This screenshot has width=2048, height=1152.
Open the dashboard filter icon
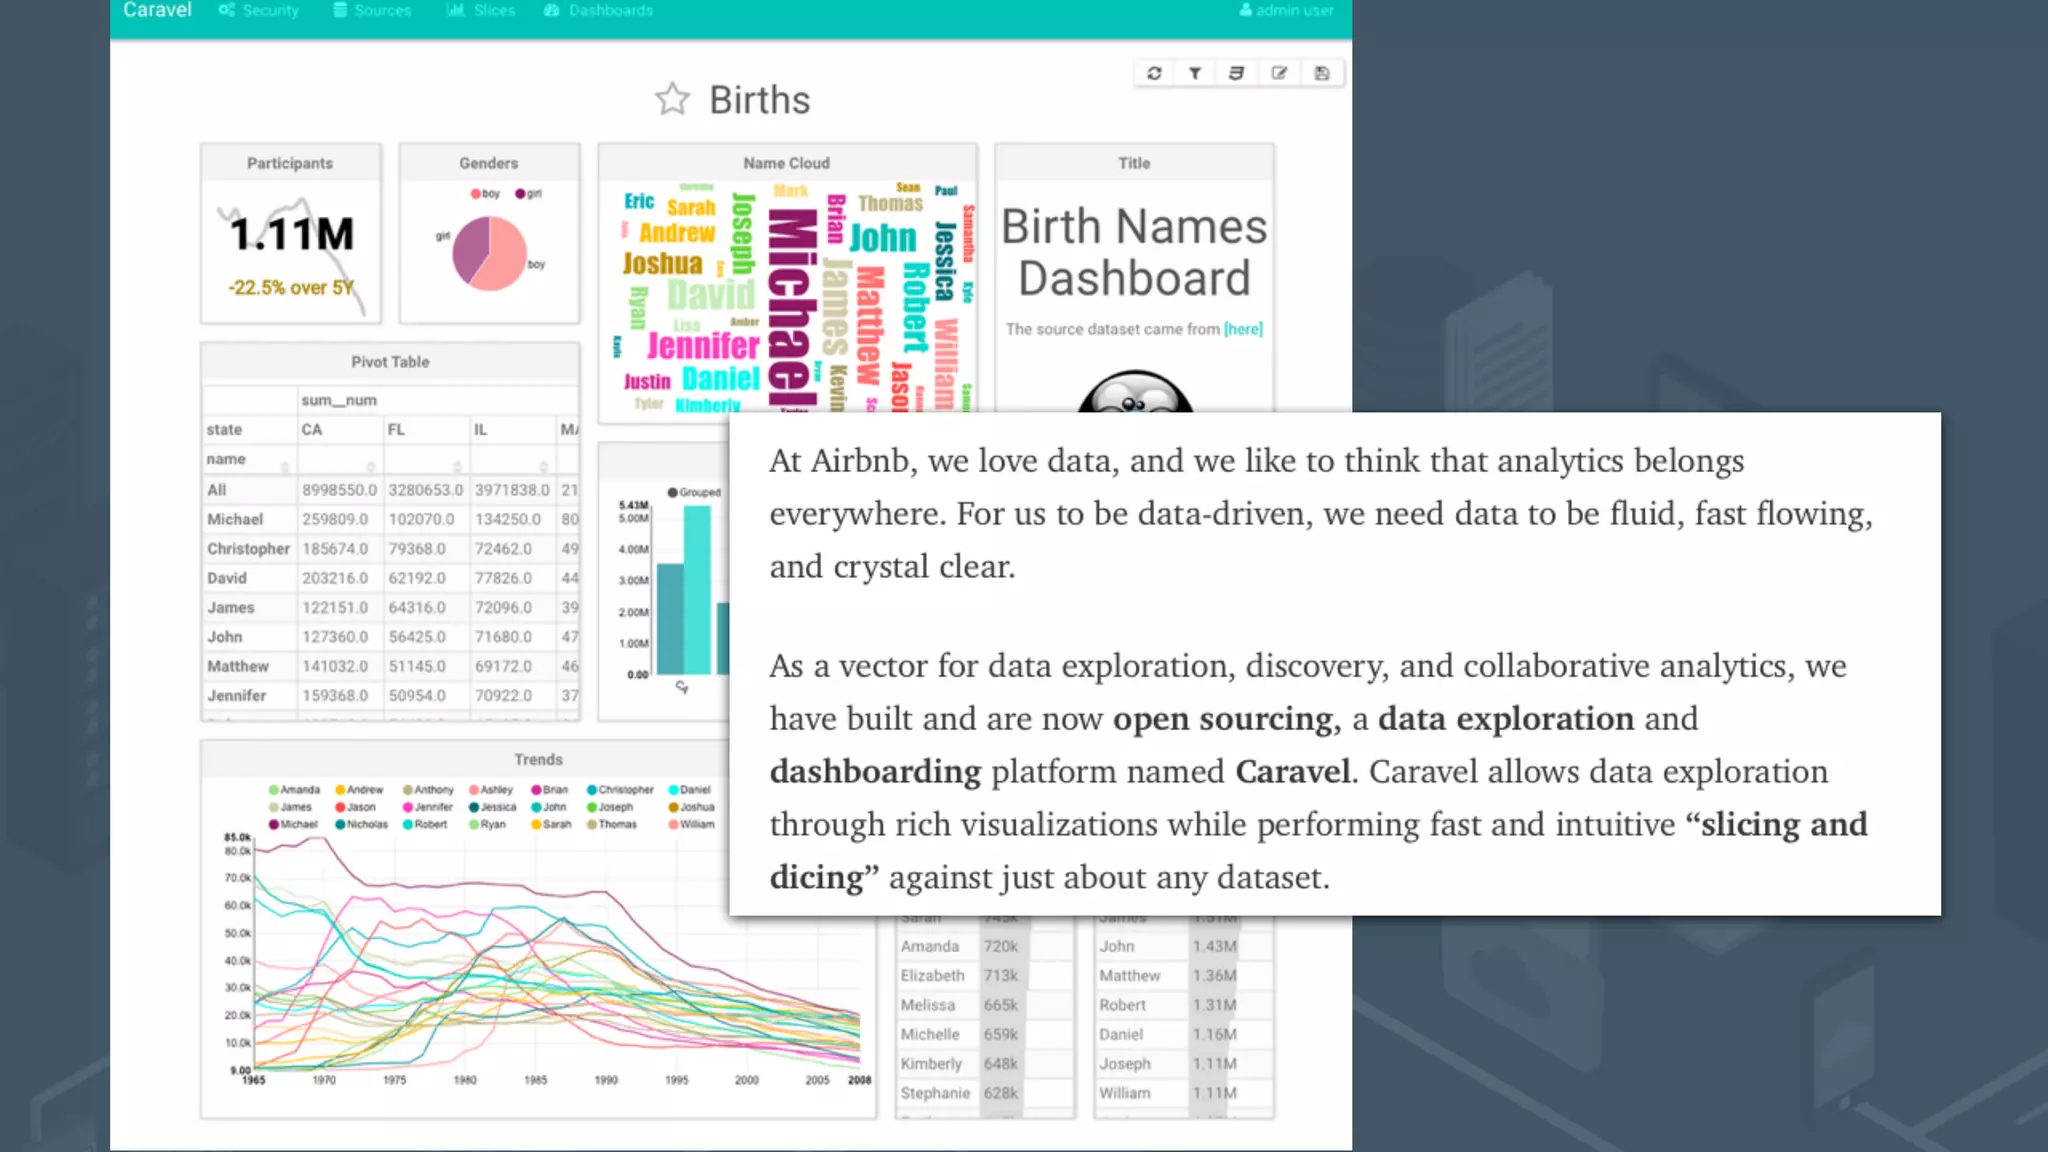1195,73
